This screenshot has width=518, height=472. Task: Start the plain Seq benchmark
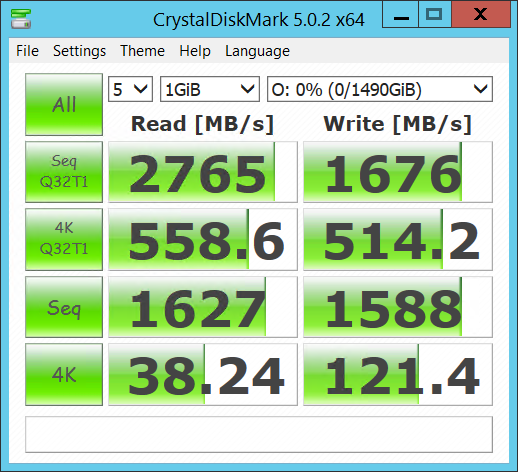pos(64,307)
